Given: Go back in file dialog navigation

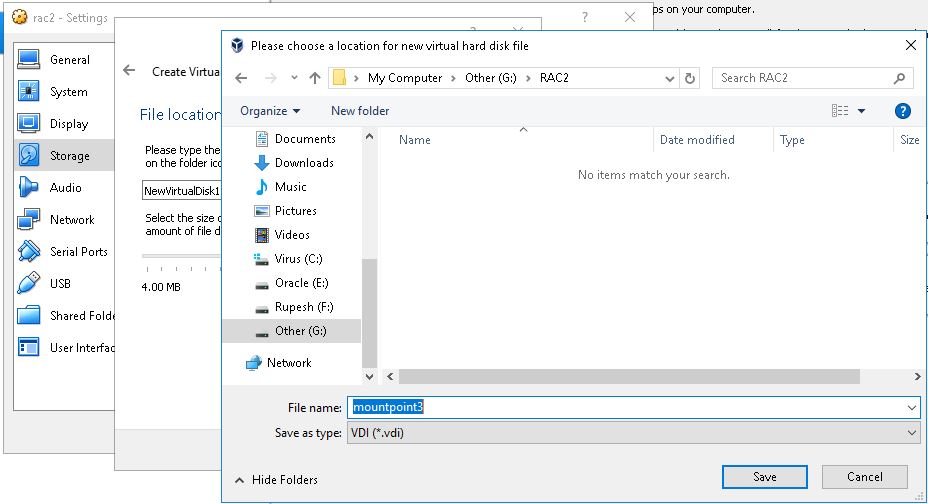Looking at the screenshot, I should pyautogui.click(x=241, y=78).
